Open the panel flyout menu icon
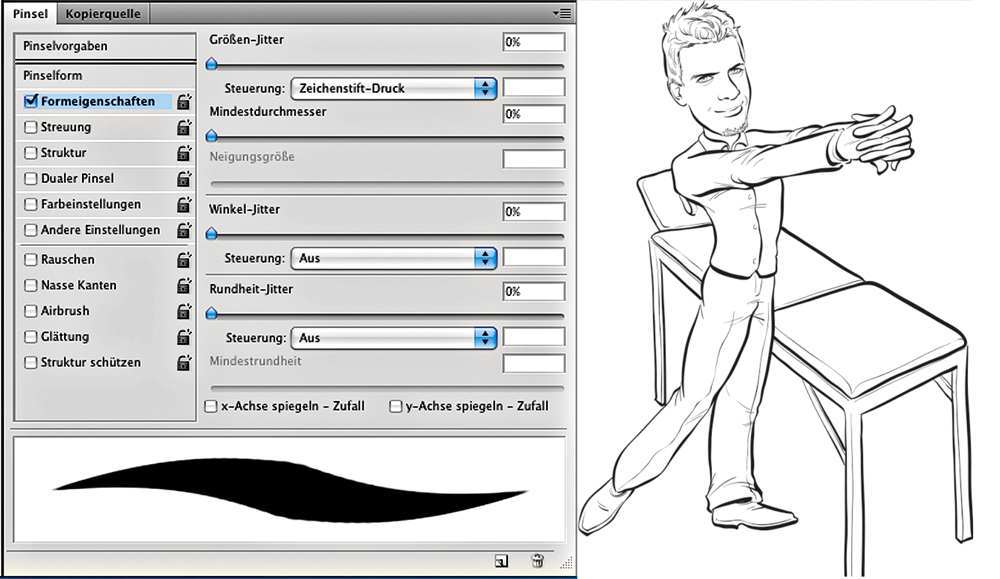The height and width of the screenshot is (579, 1000). 562,13
